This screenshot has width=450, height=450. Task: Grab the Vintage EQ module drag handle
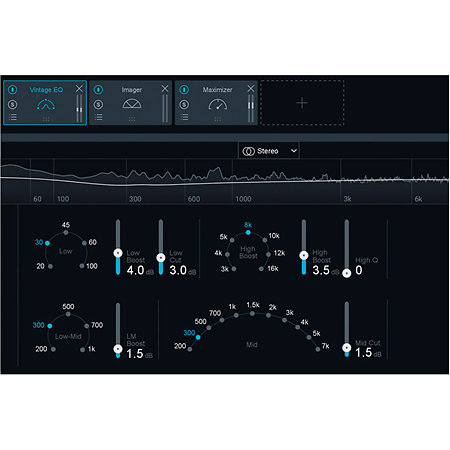46,119
